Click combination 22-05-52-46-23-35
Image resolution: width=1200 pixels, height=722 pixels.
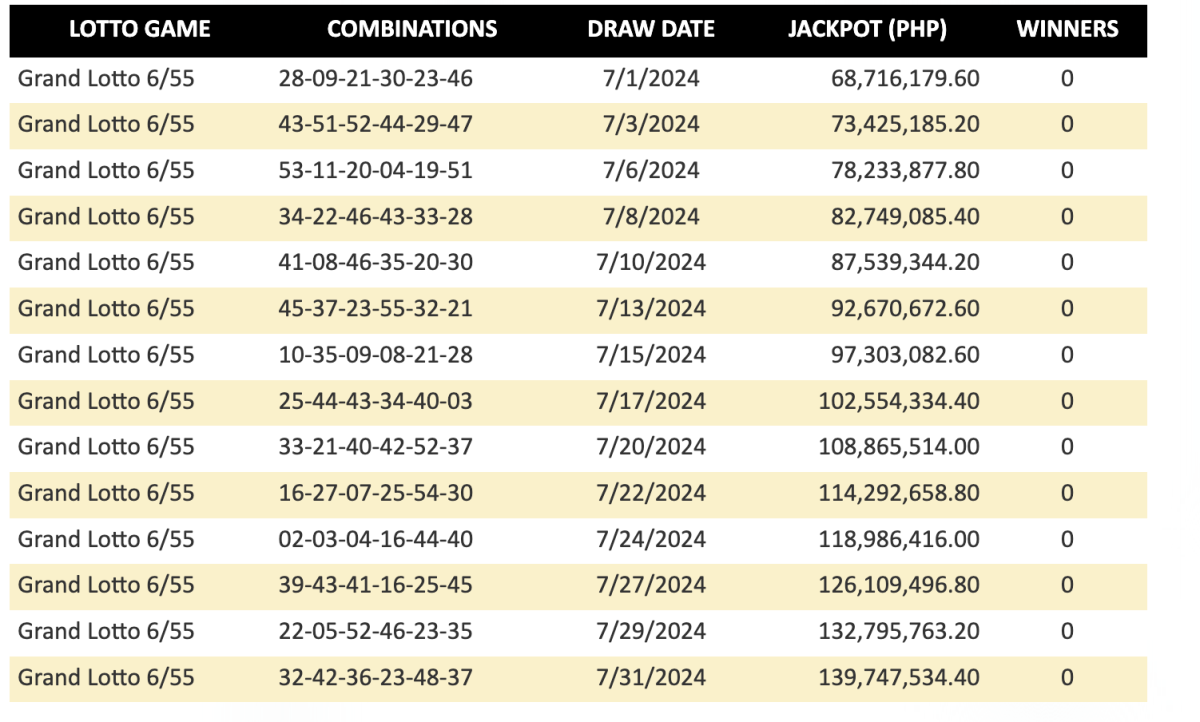376,631
